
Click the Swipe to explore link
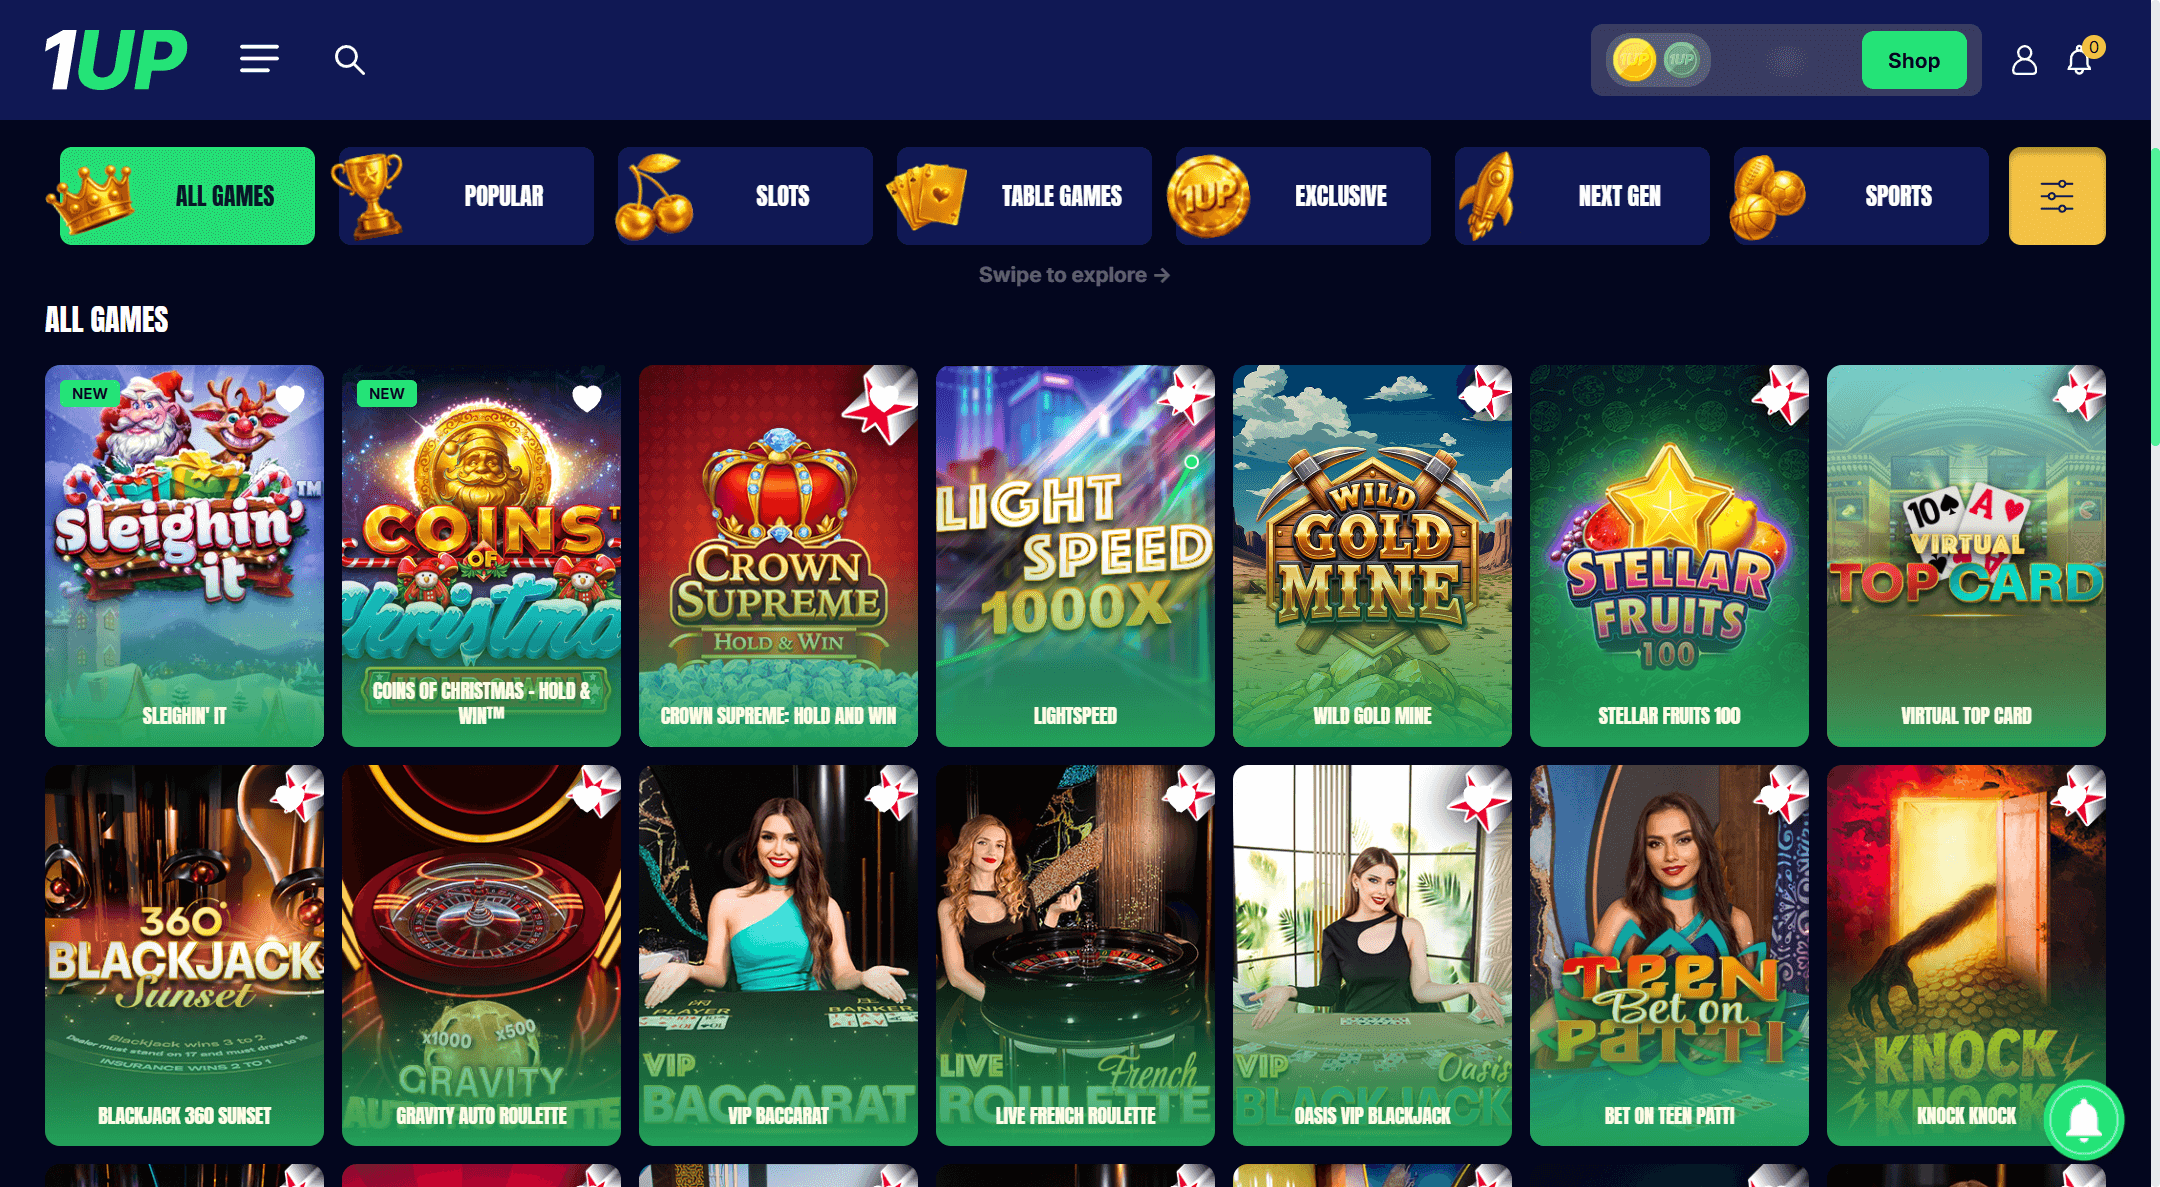[1074, 275]
